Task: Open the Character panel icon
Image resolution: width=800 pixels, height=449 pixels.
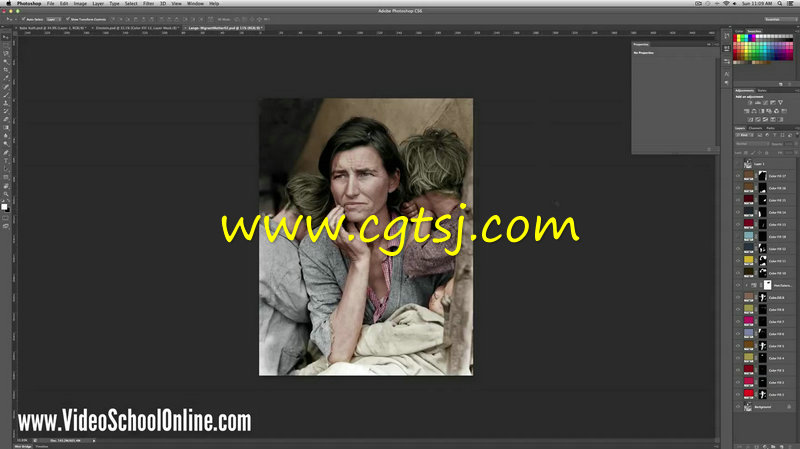Action: (727, 74)
